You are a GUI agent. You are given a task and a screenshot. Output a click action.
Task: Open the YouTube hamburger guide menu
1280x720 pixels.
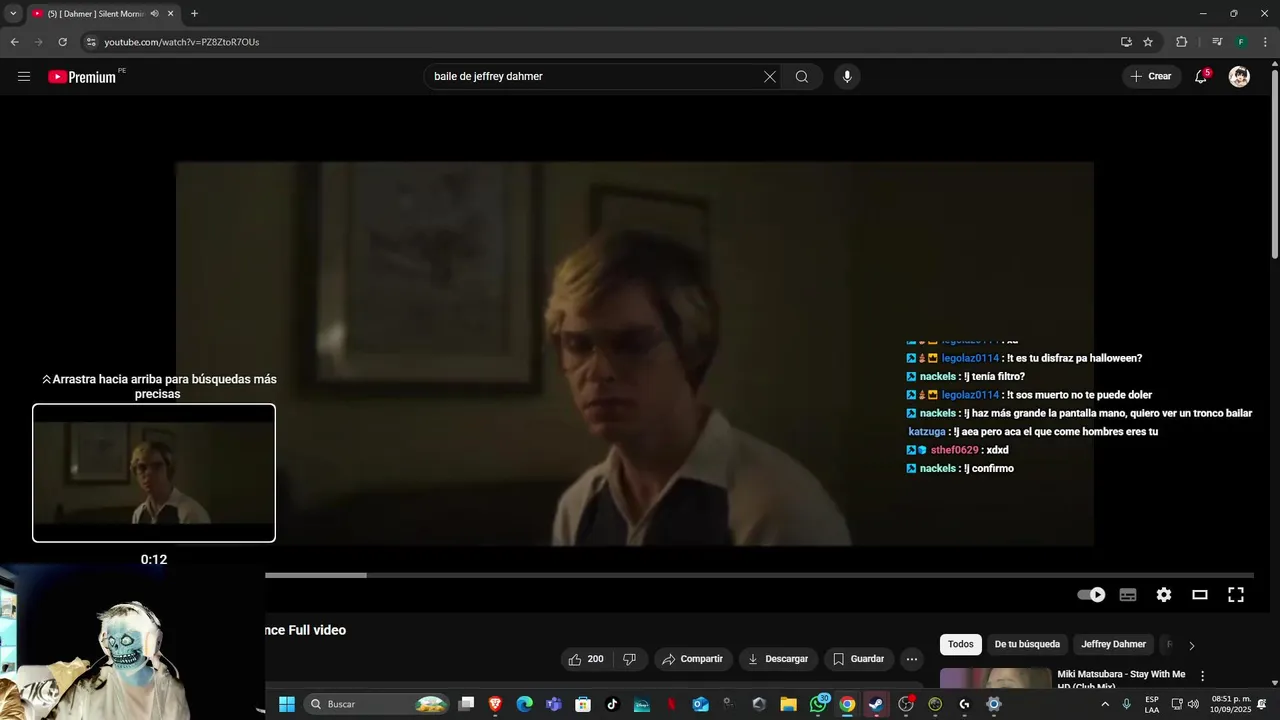pos(24,76)
